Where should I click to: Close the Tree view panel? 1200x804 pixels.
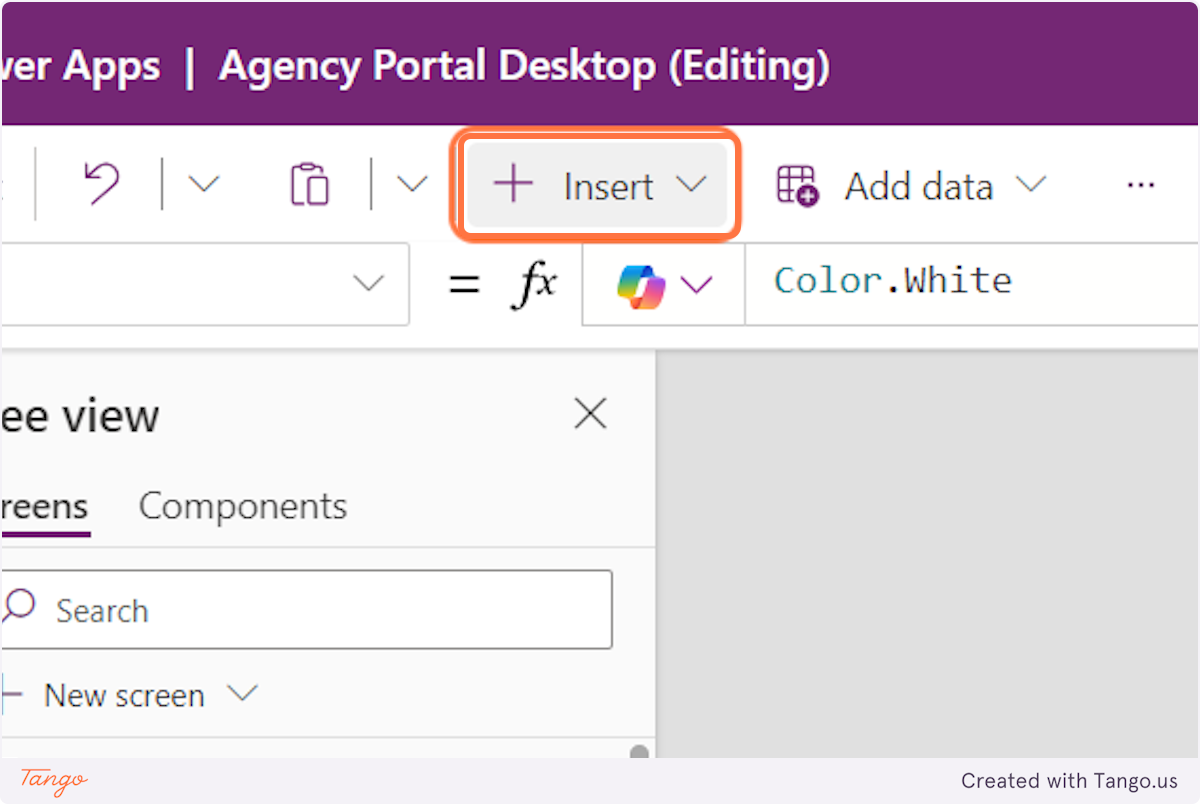pos(590,413)
